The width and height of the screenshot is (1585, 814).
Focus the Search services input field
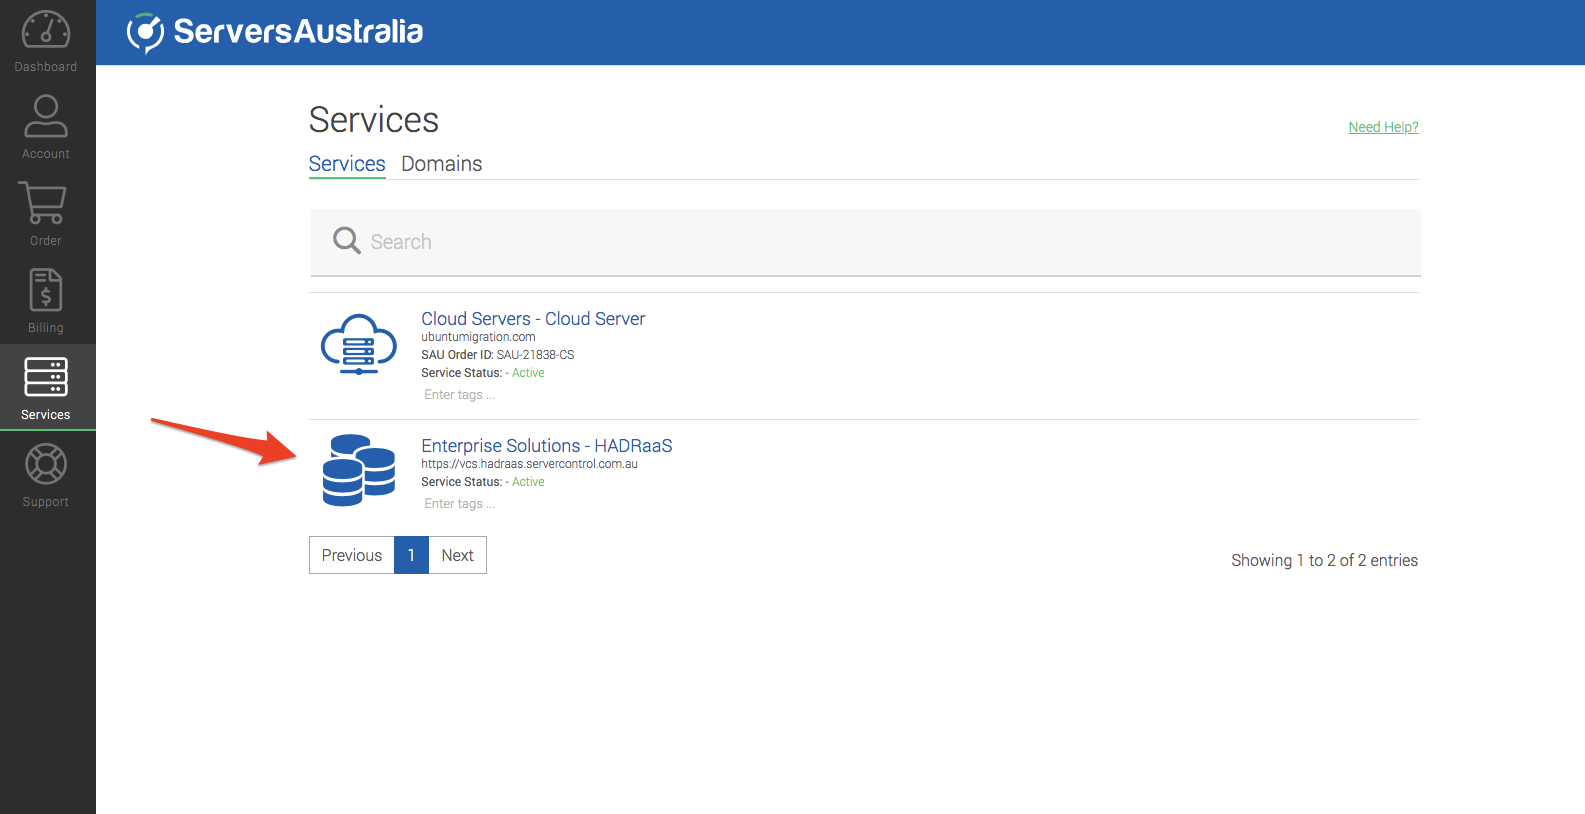point(880,242)
